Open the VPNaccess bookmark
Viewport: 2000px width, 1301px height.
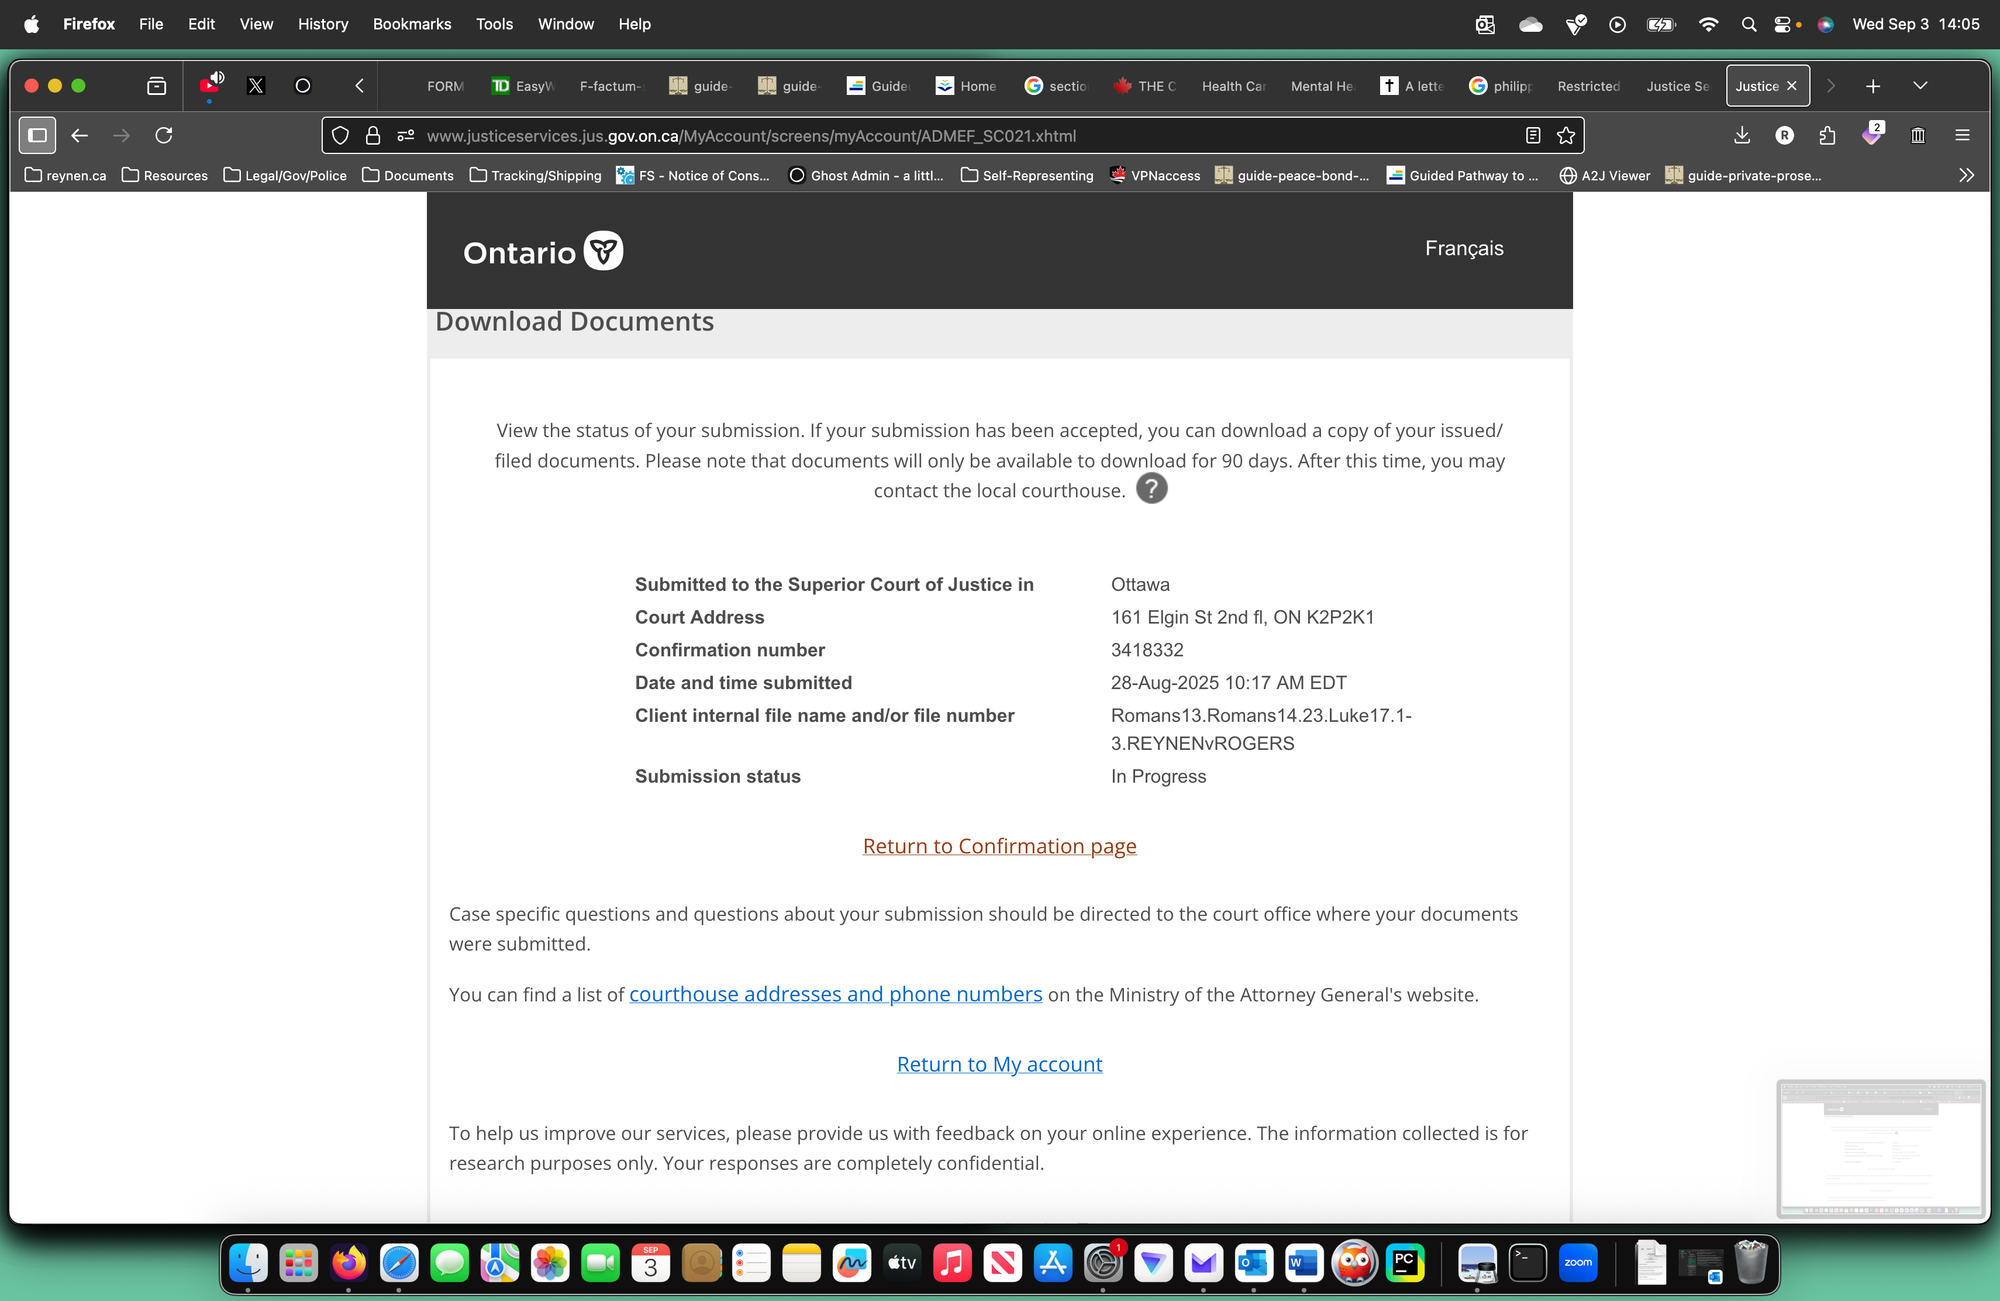[1155, 175]
